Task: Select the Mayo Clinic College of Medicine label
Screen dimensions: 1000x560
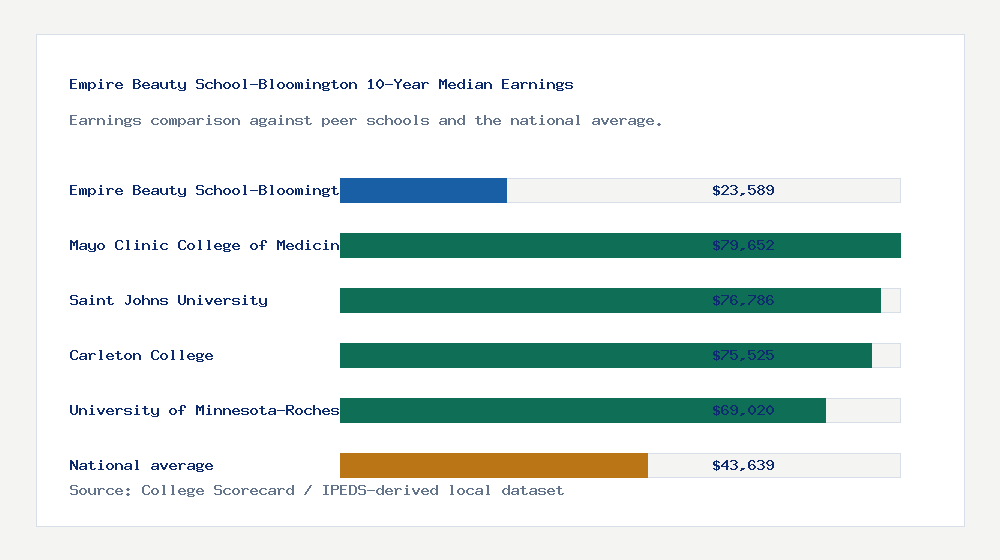Action: pyautogui.click(x=204, y=246)
